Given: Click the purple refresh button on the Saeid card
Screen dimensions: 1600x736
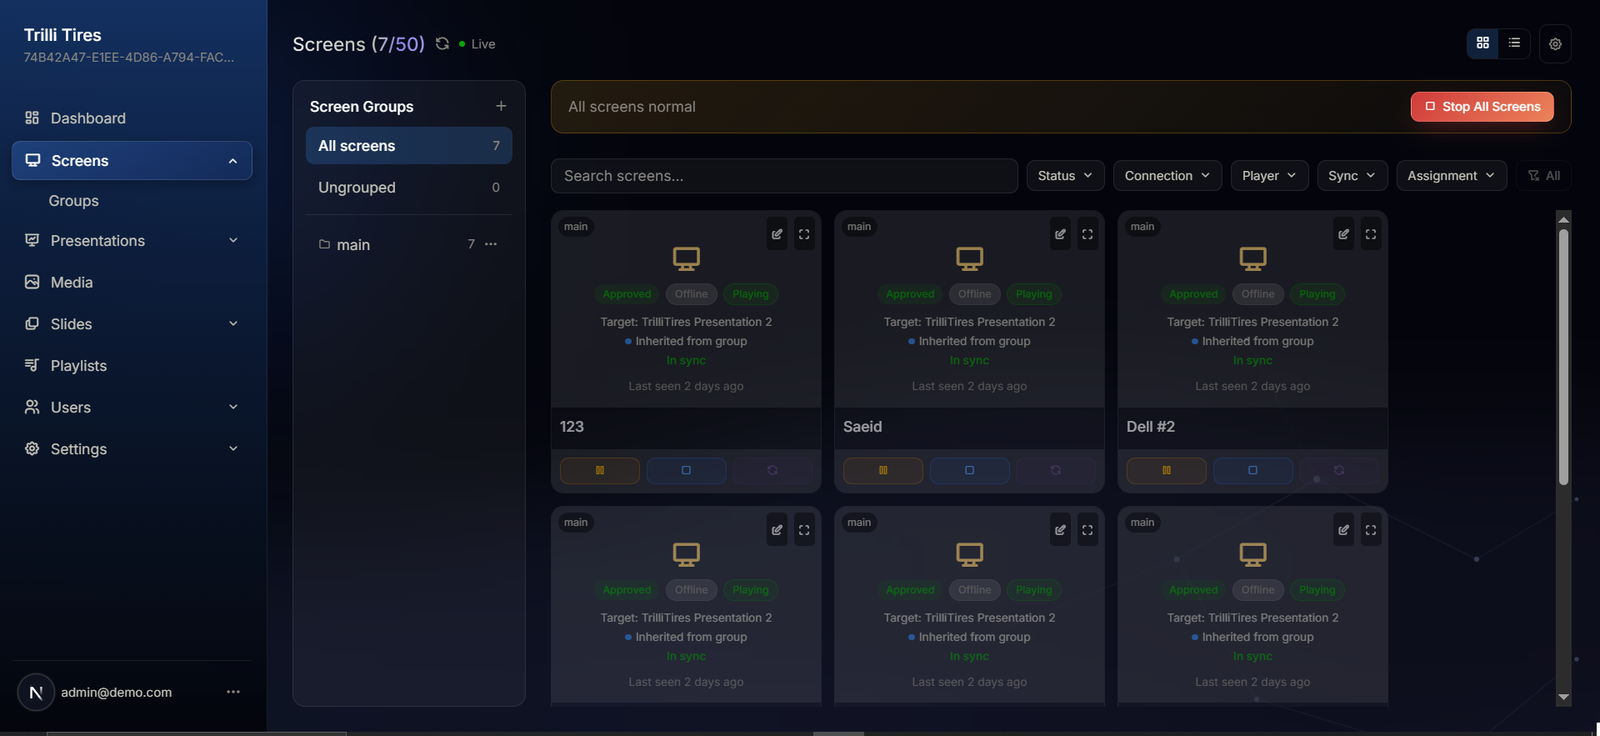Looking at the screenshot, I should pos(1056,470).
